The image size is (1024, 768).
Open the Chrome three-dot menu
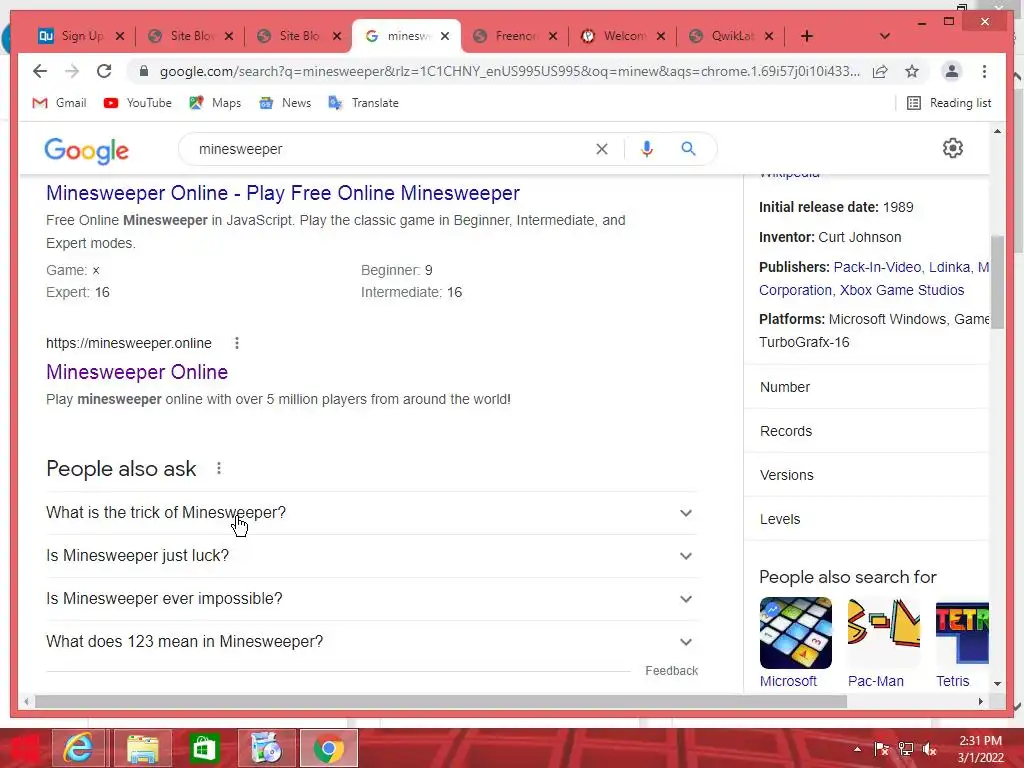click(984, 71)
